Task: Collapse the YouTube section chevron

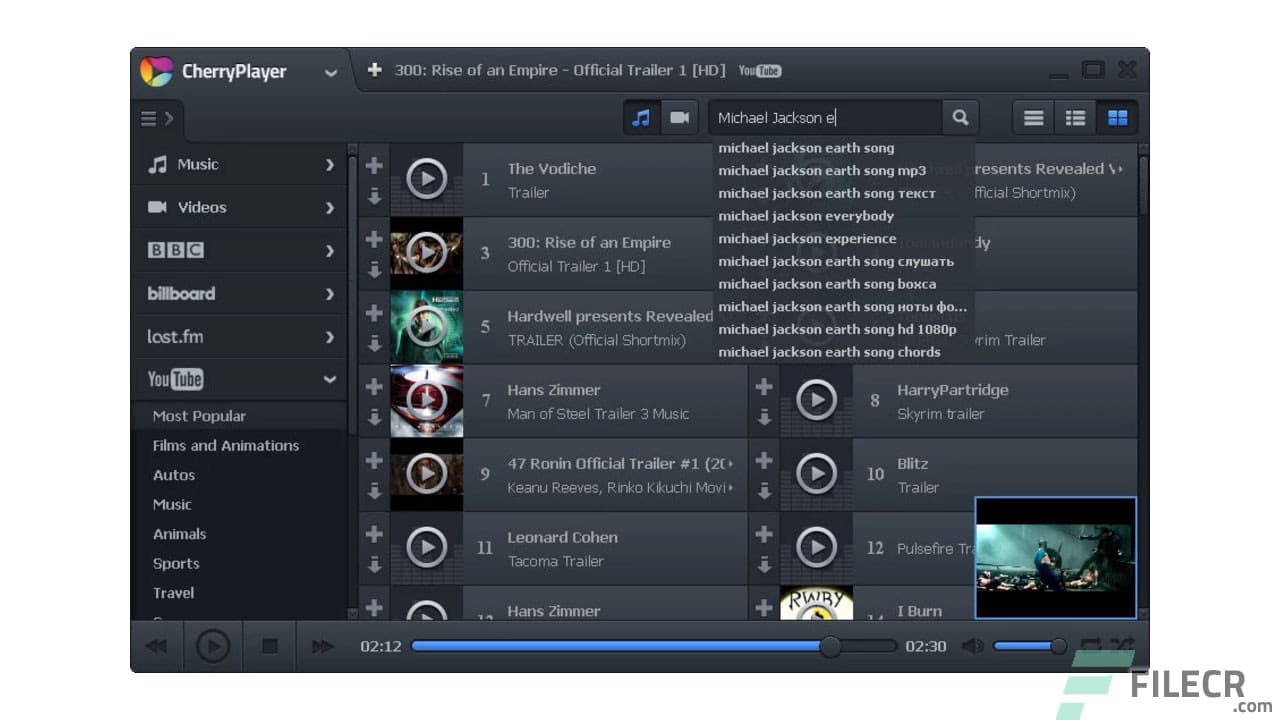Action: click(330, 379)
